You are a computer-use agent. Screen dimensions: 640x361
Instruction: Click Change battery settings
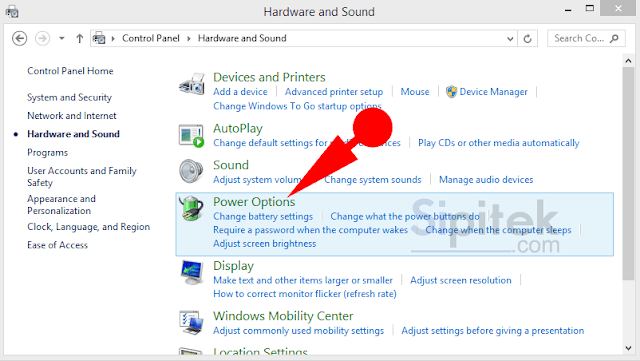point(263,216)
